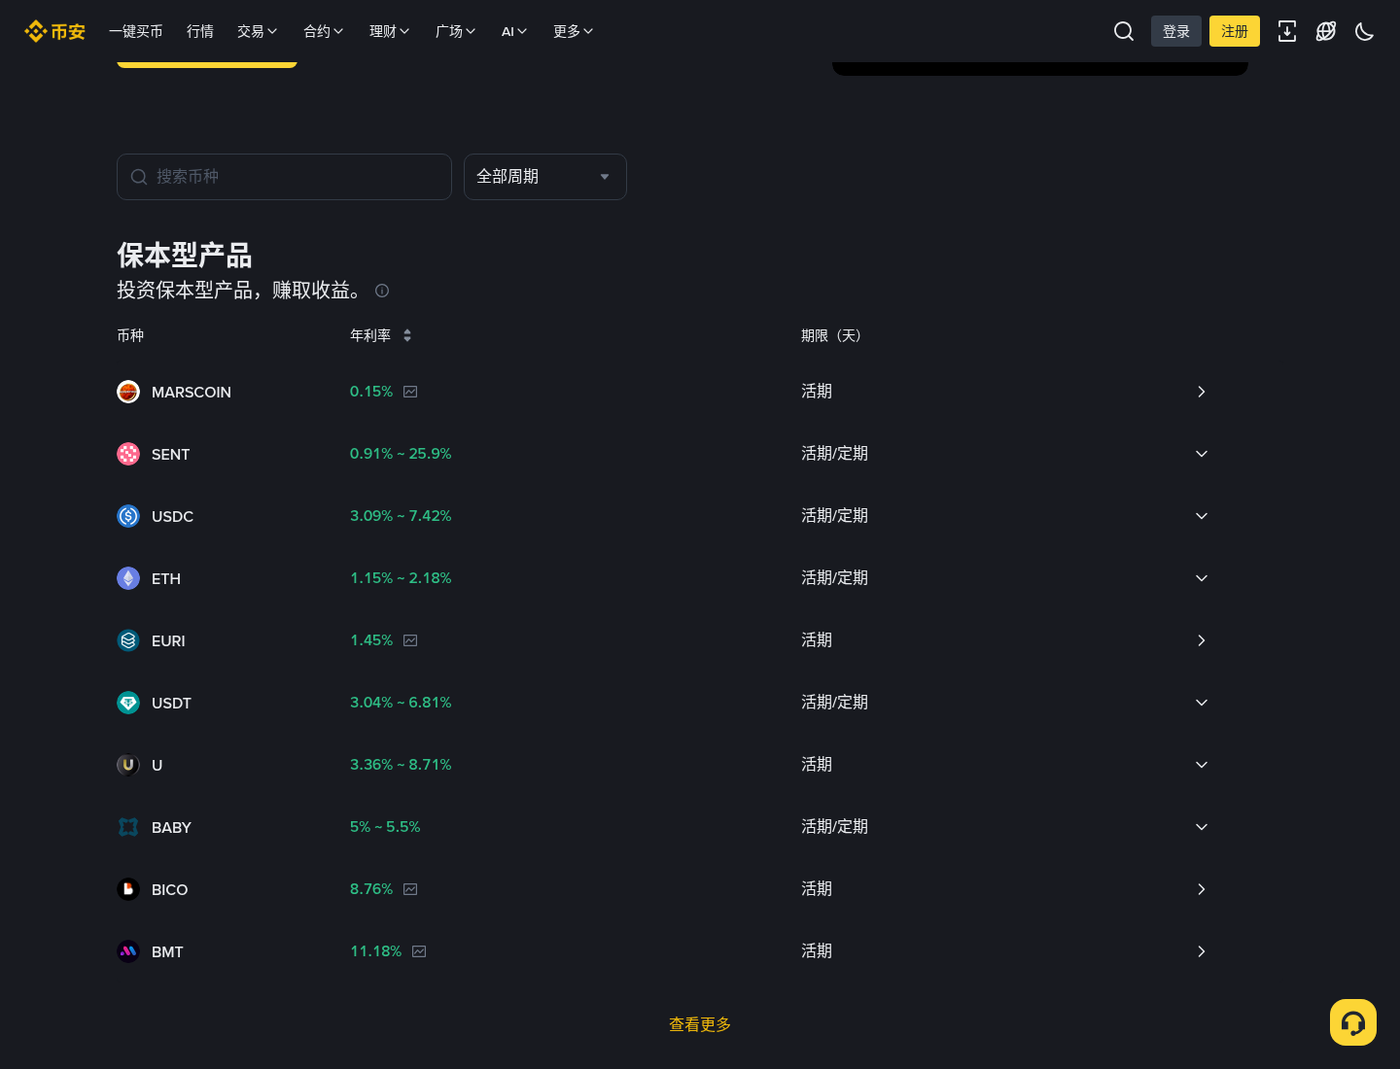Click the yellow 注册 register button
Screen dimensions: 1400x1069
[1235, 31]
